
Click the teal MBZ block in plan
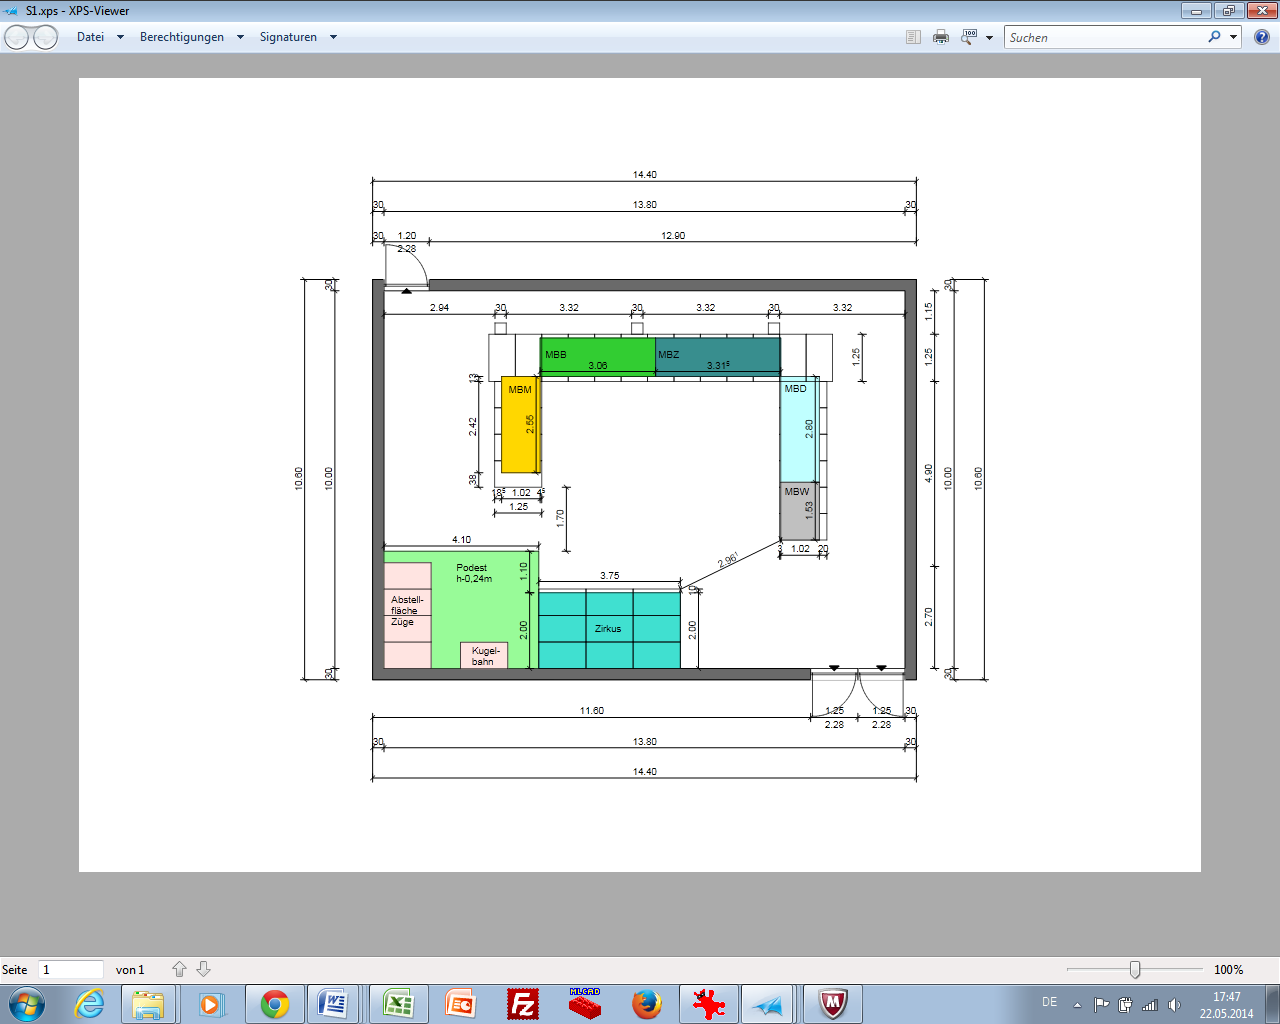[x=718, y=356]
